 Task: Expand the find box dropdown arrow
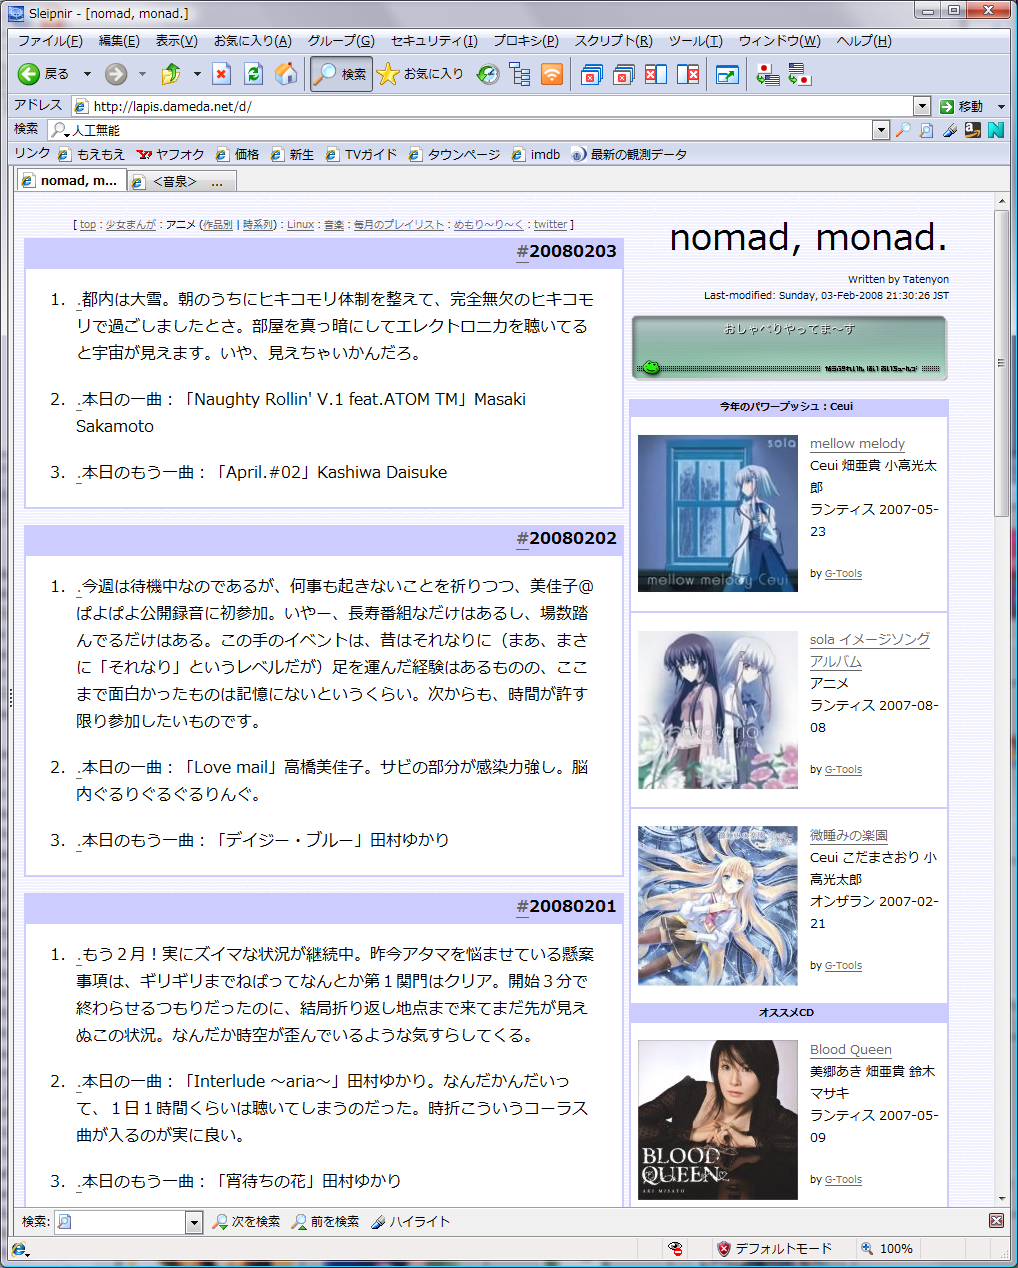pos(194,1222)
